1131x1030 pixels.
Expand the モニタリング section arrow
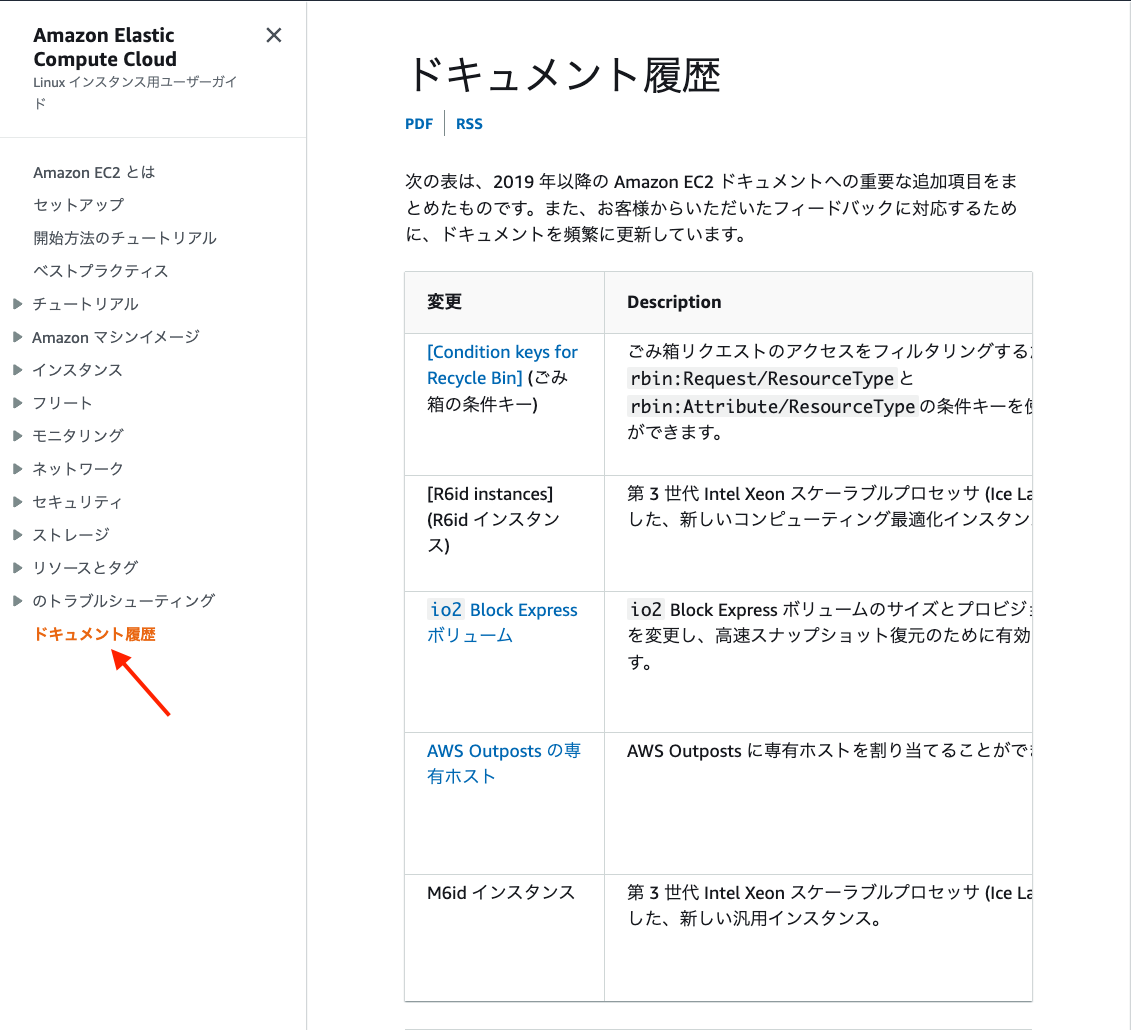18,436
